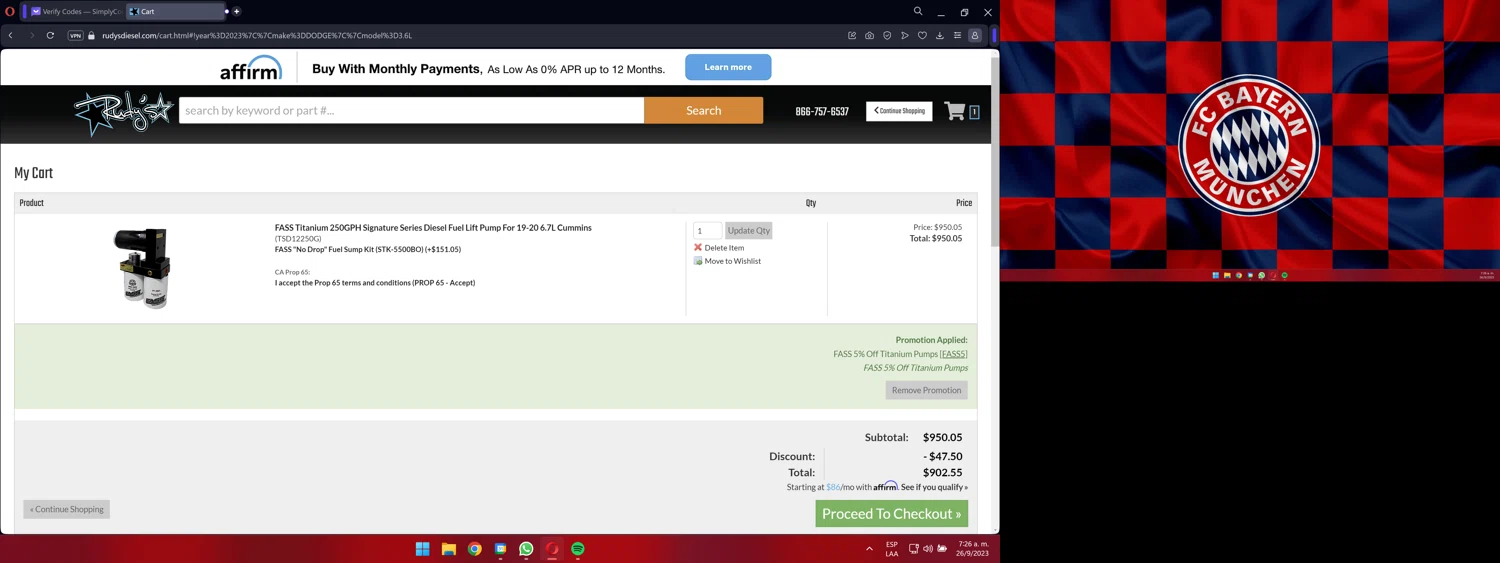
Task: Click the page vertical scrollbar
Action: 994,150
